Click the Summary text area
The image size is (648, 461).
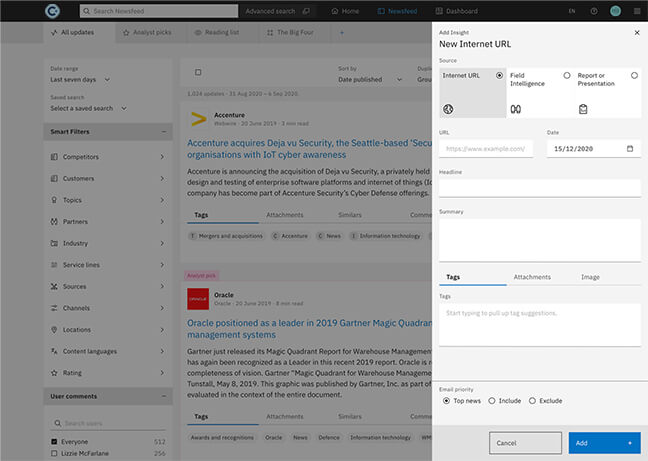pyautogui.click(x=540, y=240)
